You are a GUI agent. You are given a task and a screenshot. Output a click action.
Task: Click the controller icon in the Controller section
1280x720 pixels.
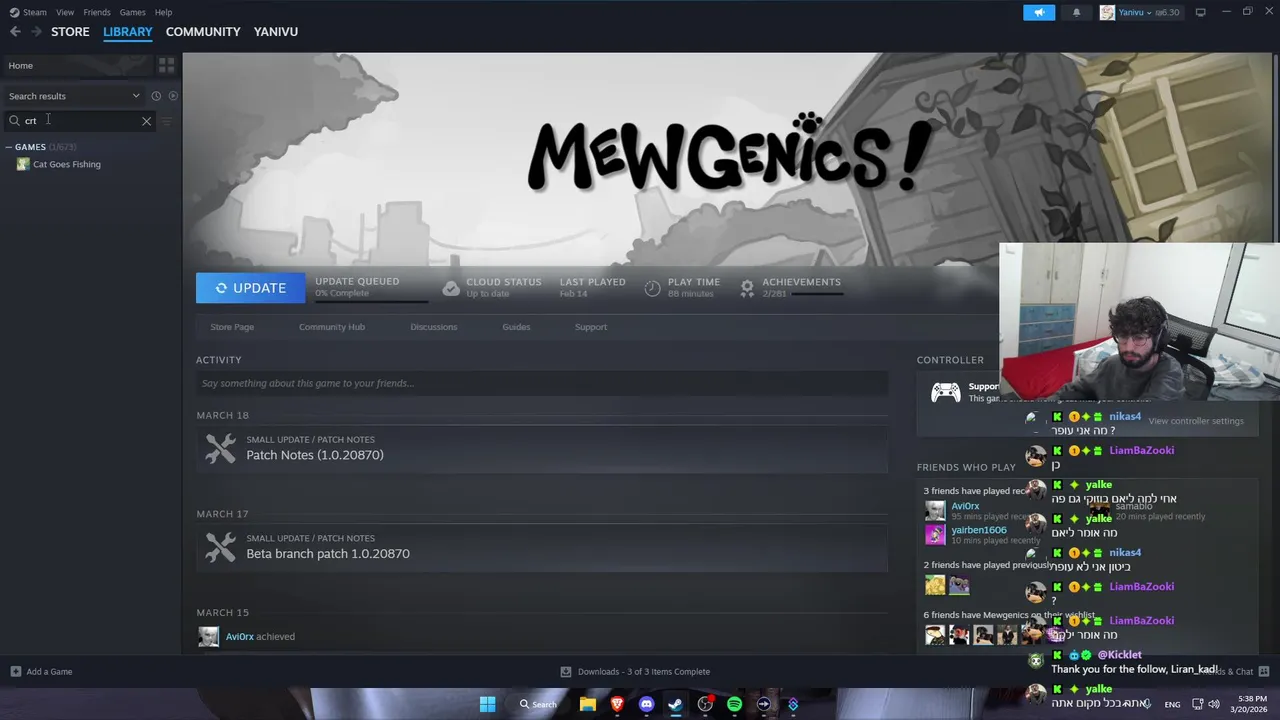pyautogui.click(x=946, y=392)
